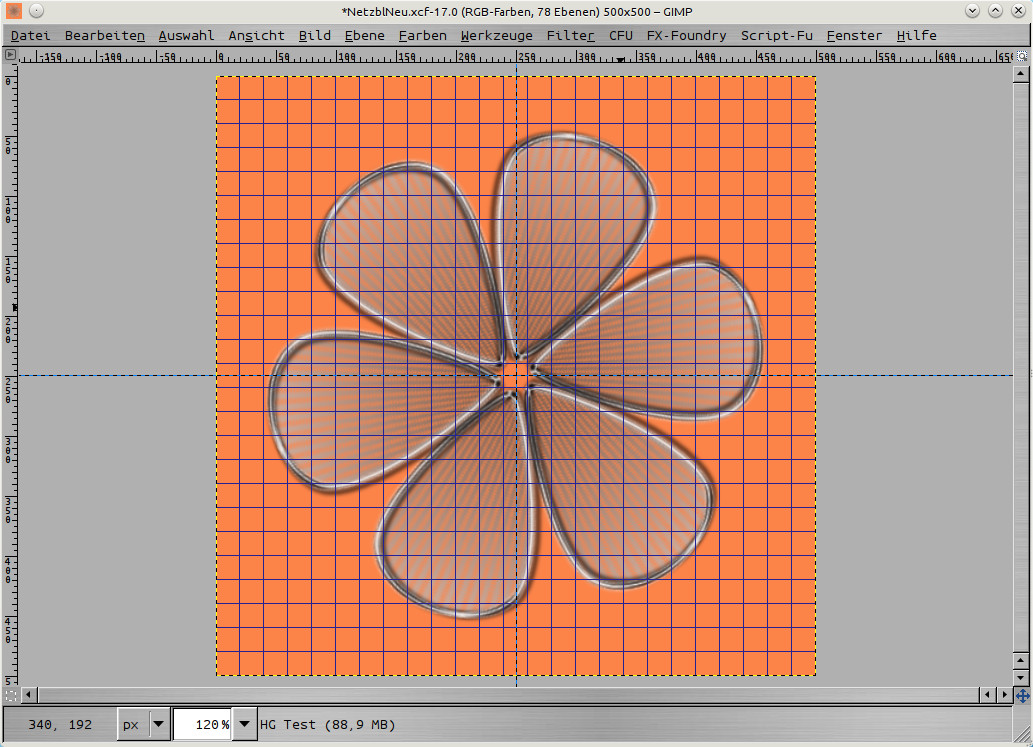Click the horizontal scrollbar track
The height and width of the screenshot is (747, 1033).
[x=500, y=694]
